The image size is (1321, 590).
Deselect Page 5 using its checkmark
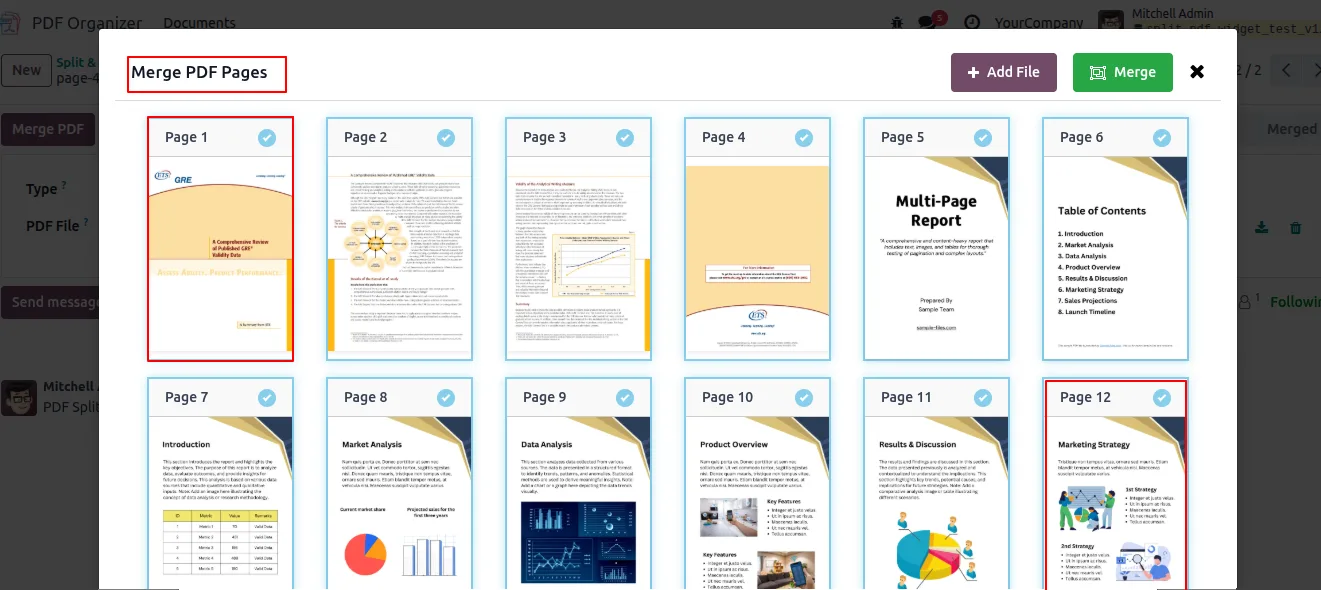point(983,138)
